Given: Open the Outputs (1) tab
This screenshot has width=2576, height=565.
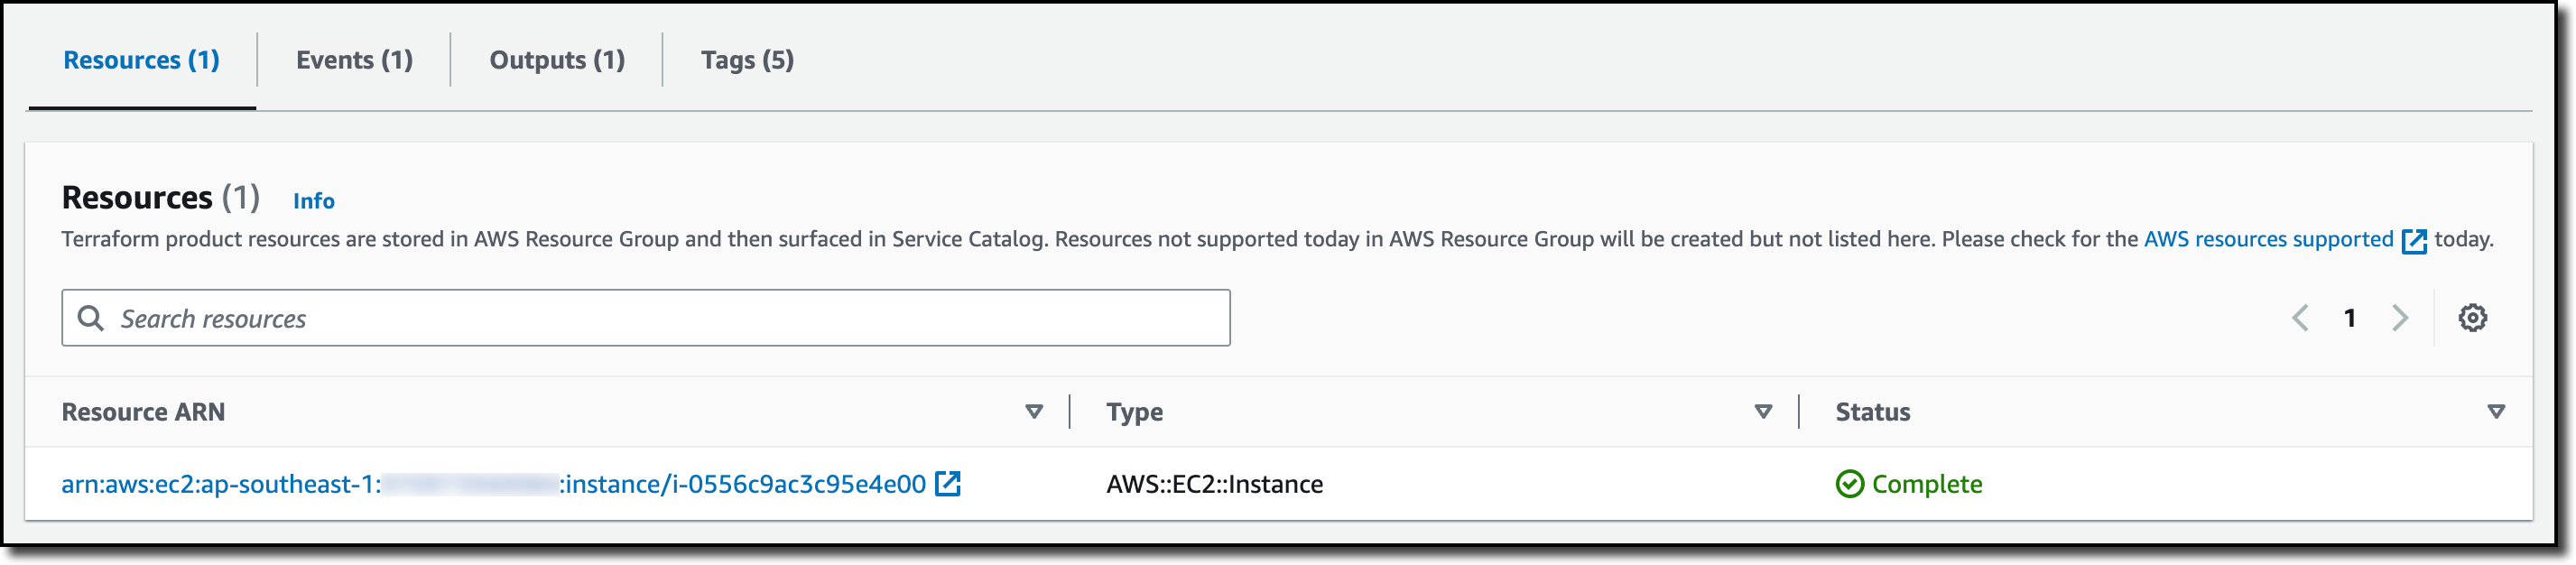Looking at the screenshot, I should [x=557, y=60].
